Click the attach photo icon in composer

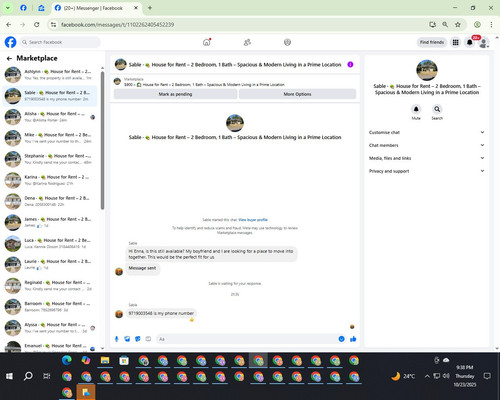[127, 339]
